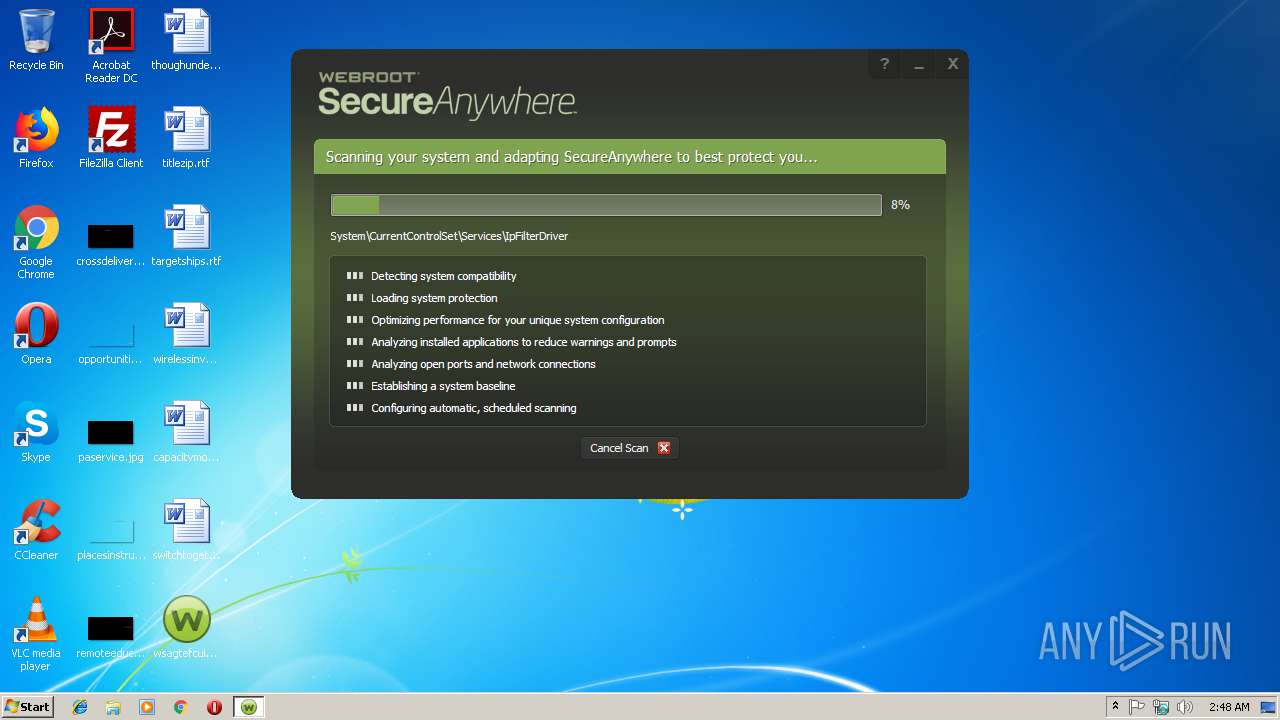
Task: Open Chrome from the taskbar
Action: click(x=181, y=707)
